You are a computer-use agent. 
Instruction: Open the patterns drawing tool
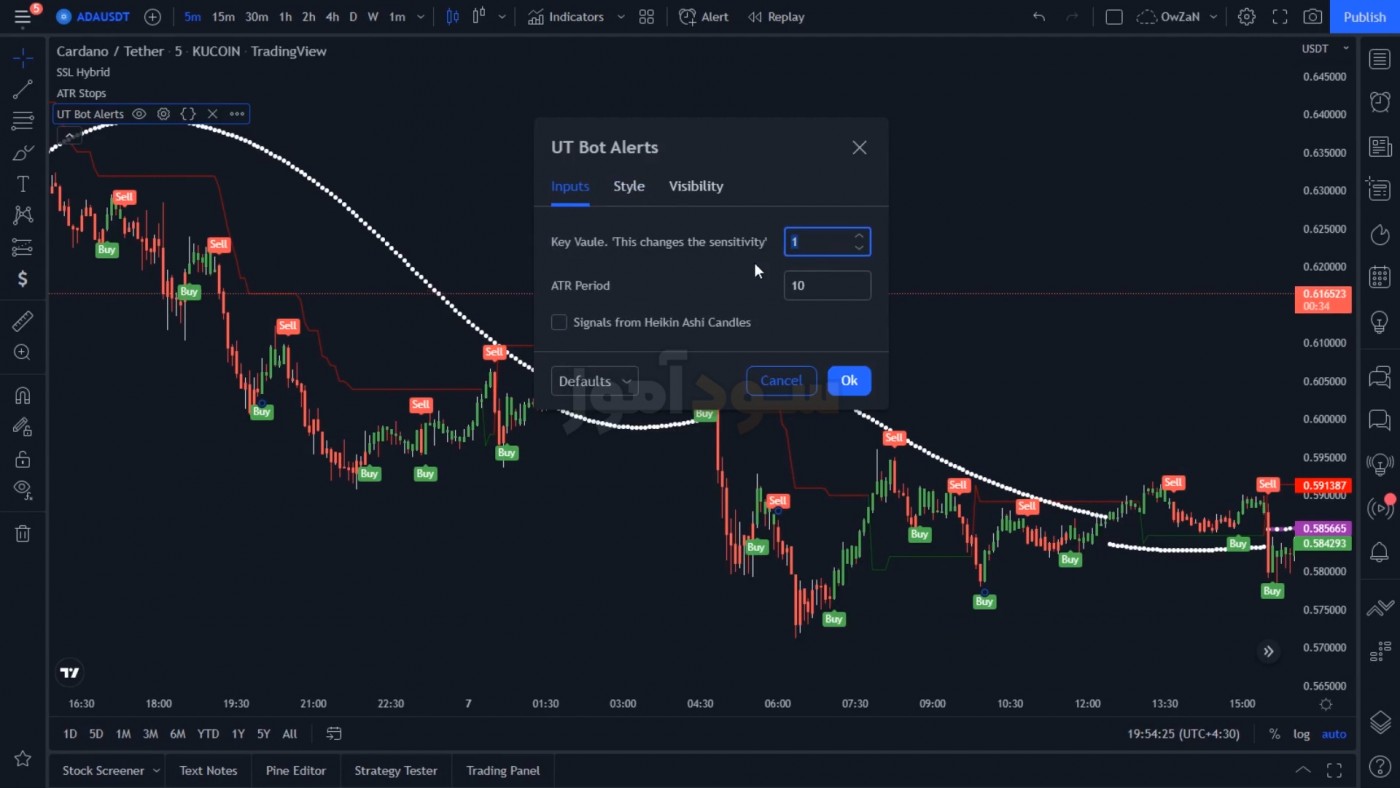coord(22,215)
